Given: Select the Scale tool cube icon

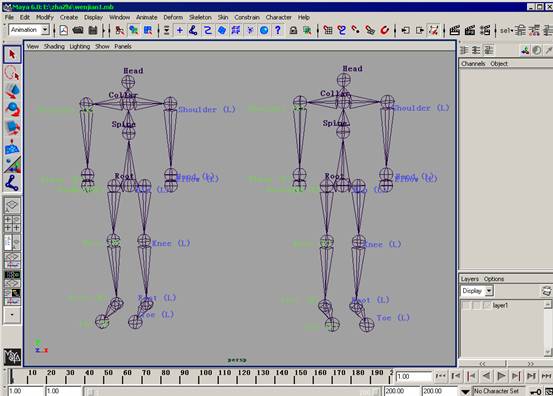Looking at the screenshot, I should (x=12, y=128).
